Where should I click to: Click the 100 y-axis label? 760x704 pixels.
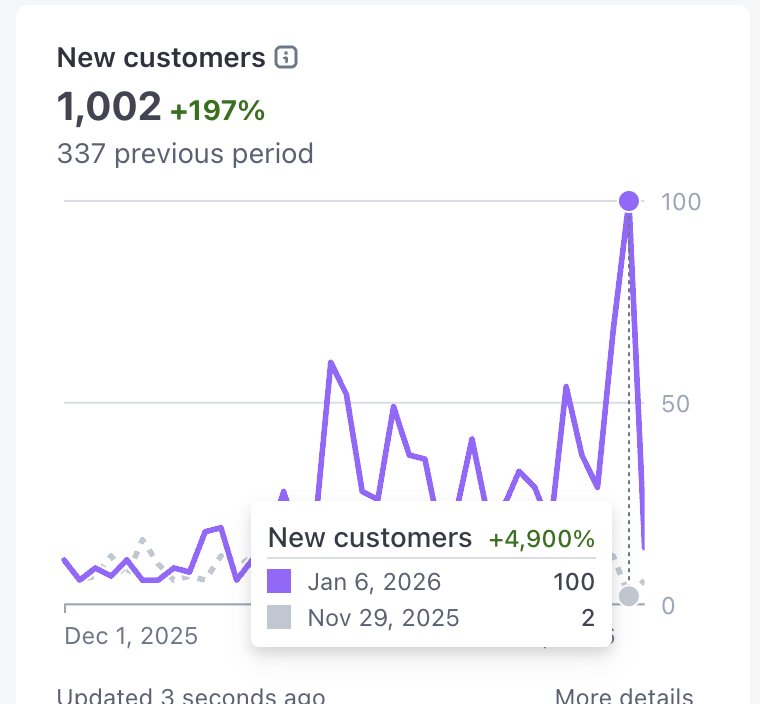click(x=681, y=202)
